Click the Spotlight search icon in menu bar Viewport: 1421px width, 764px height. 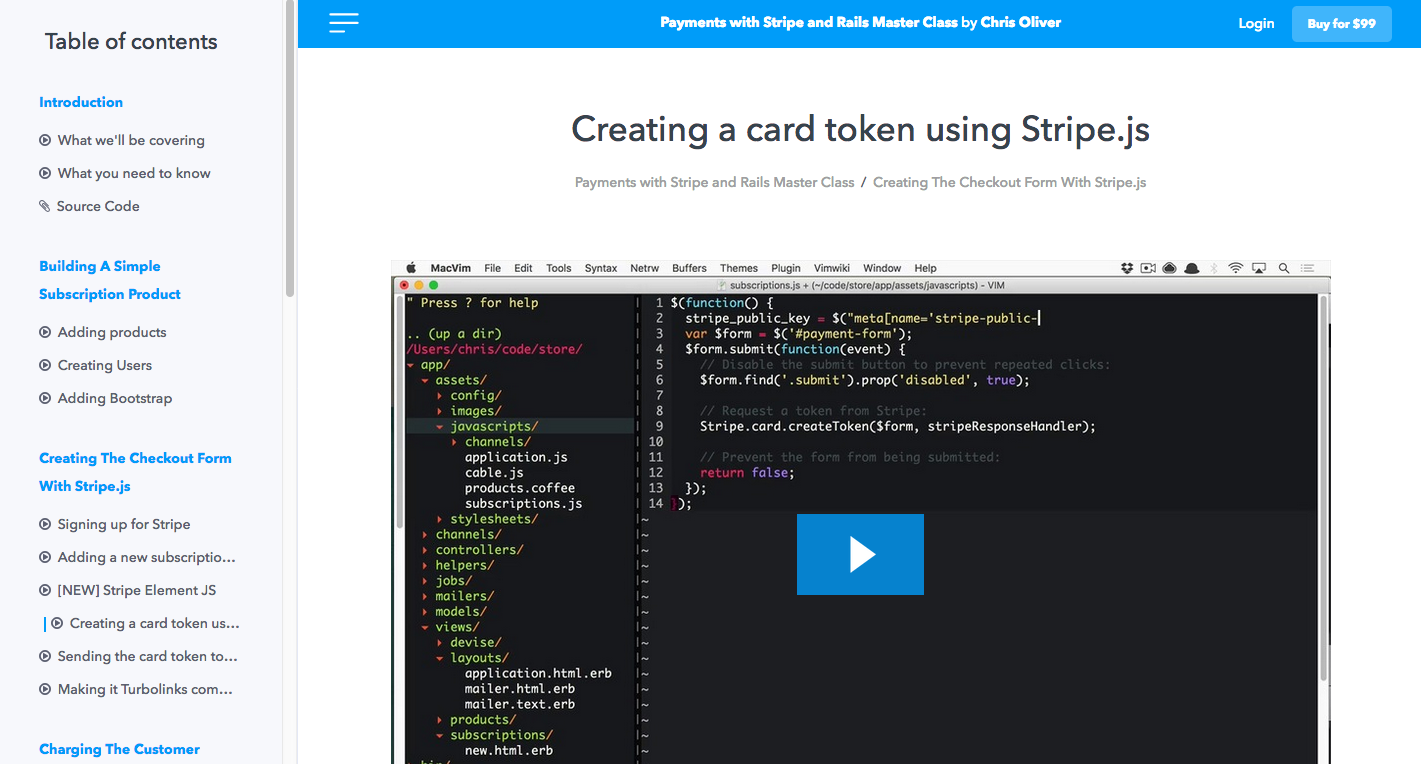click(x=1283, y=268)
